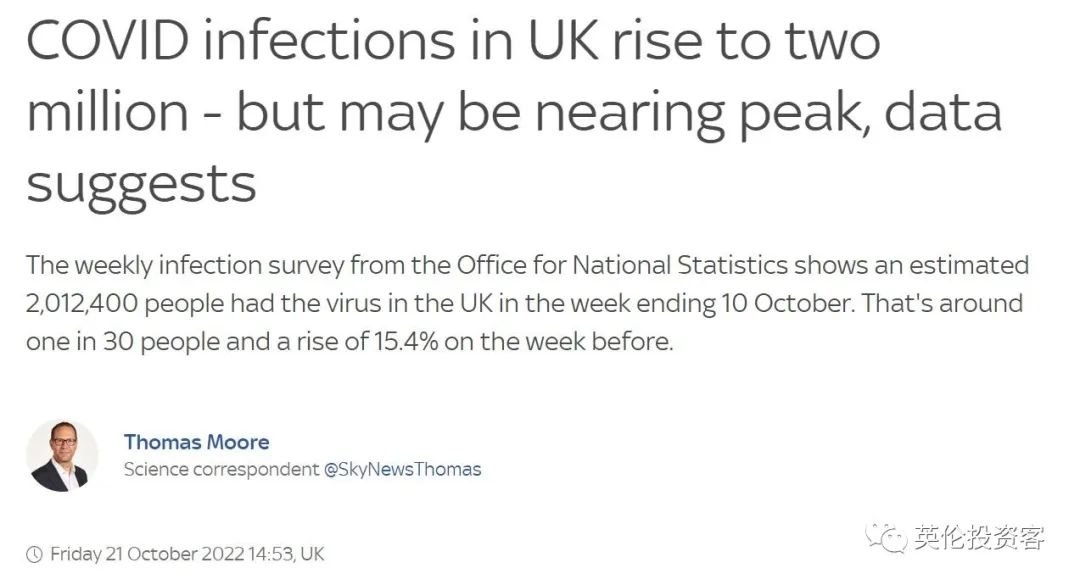Open the Thomas Moore author name link
Screen dimensions: 1080x585
tap(196, 442)
